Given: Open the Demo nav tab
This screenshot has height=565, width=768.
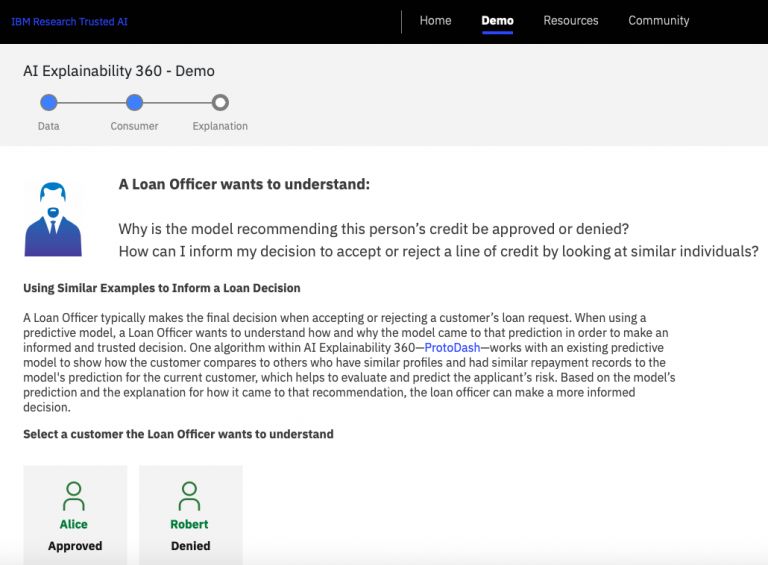Looking at the screenshot, I should tap(497, 21).
